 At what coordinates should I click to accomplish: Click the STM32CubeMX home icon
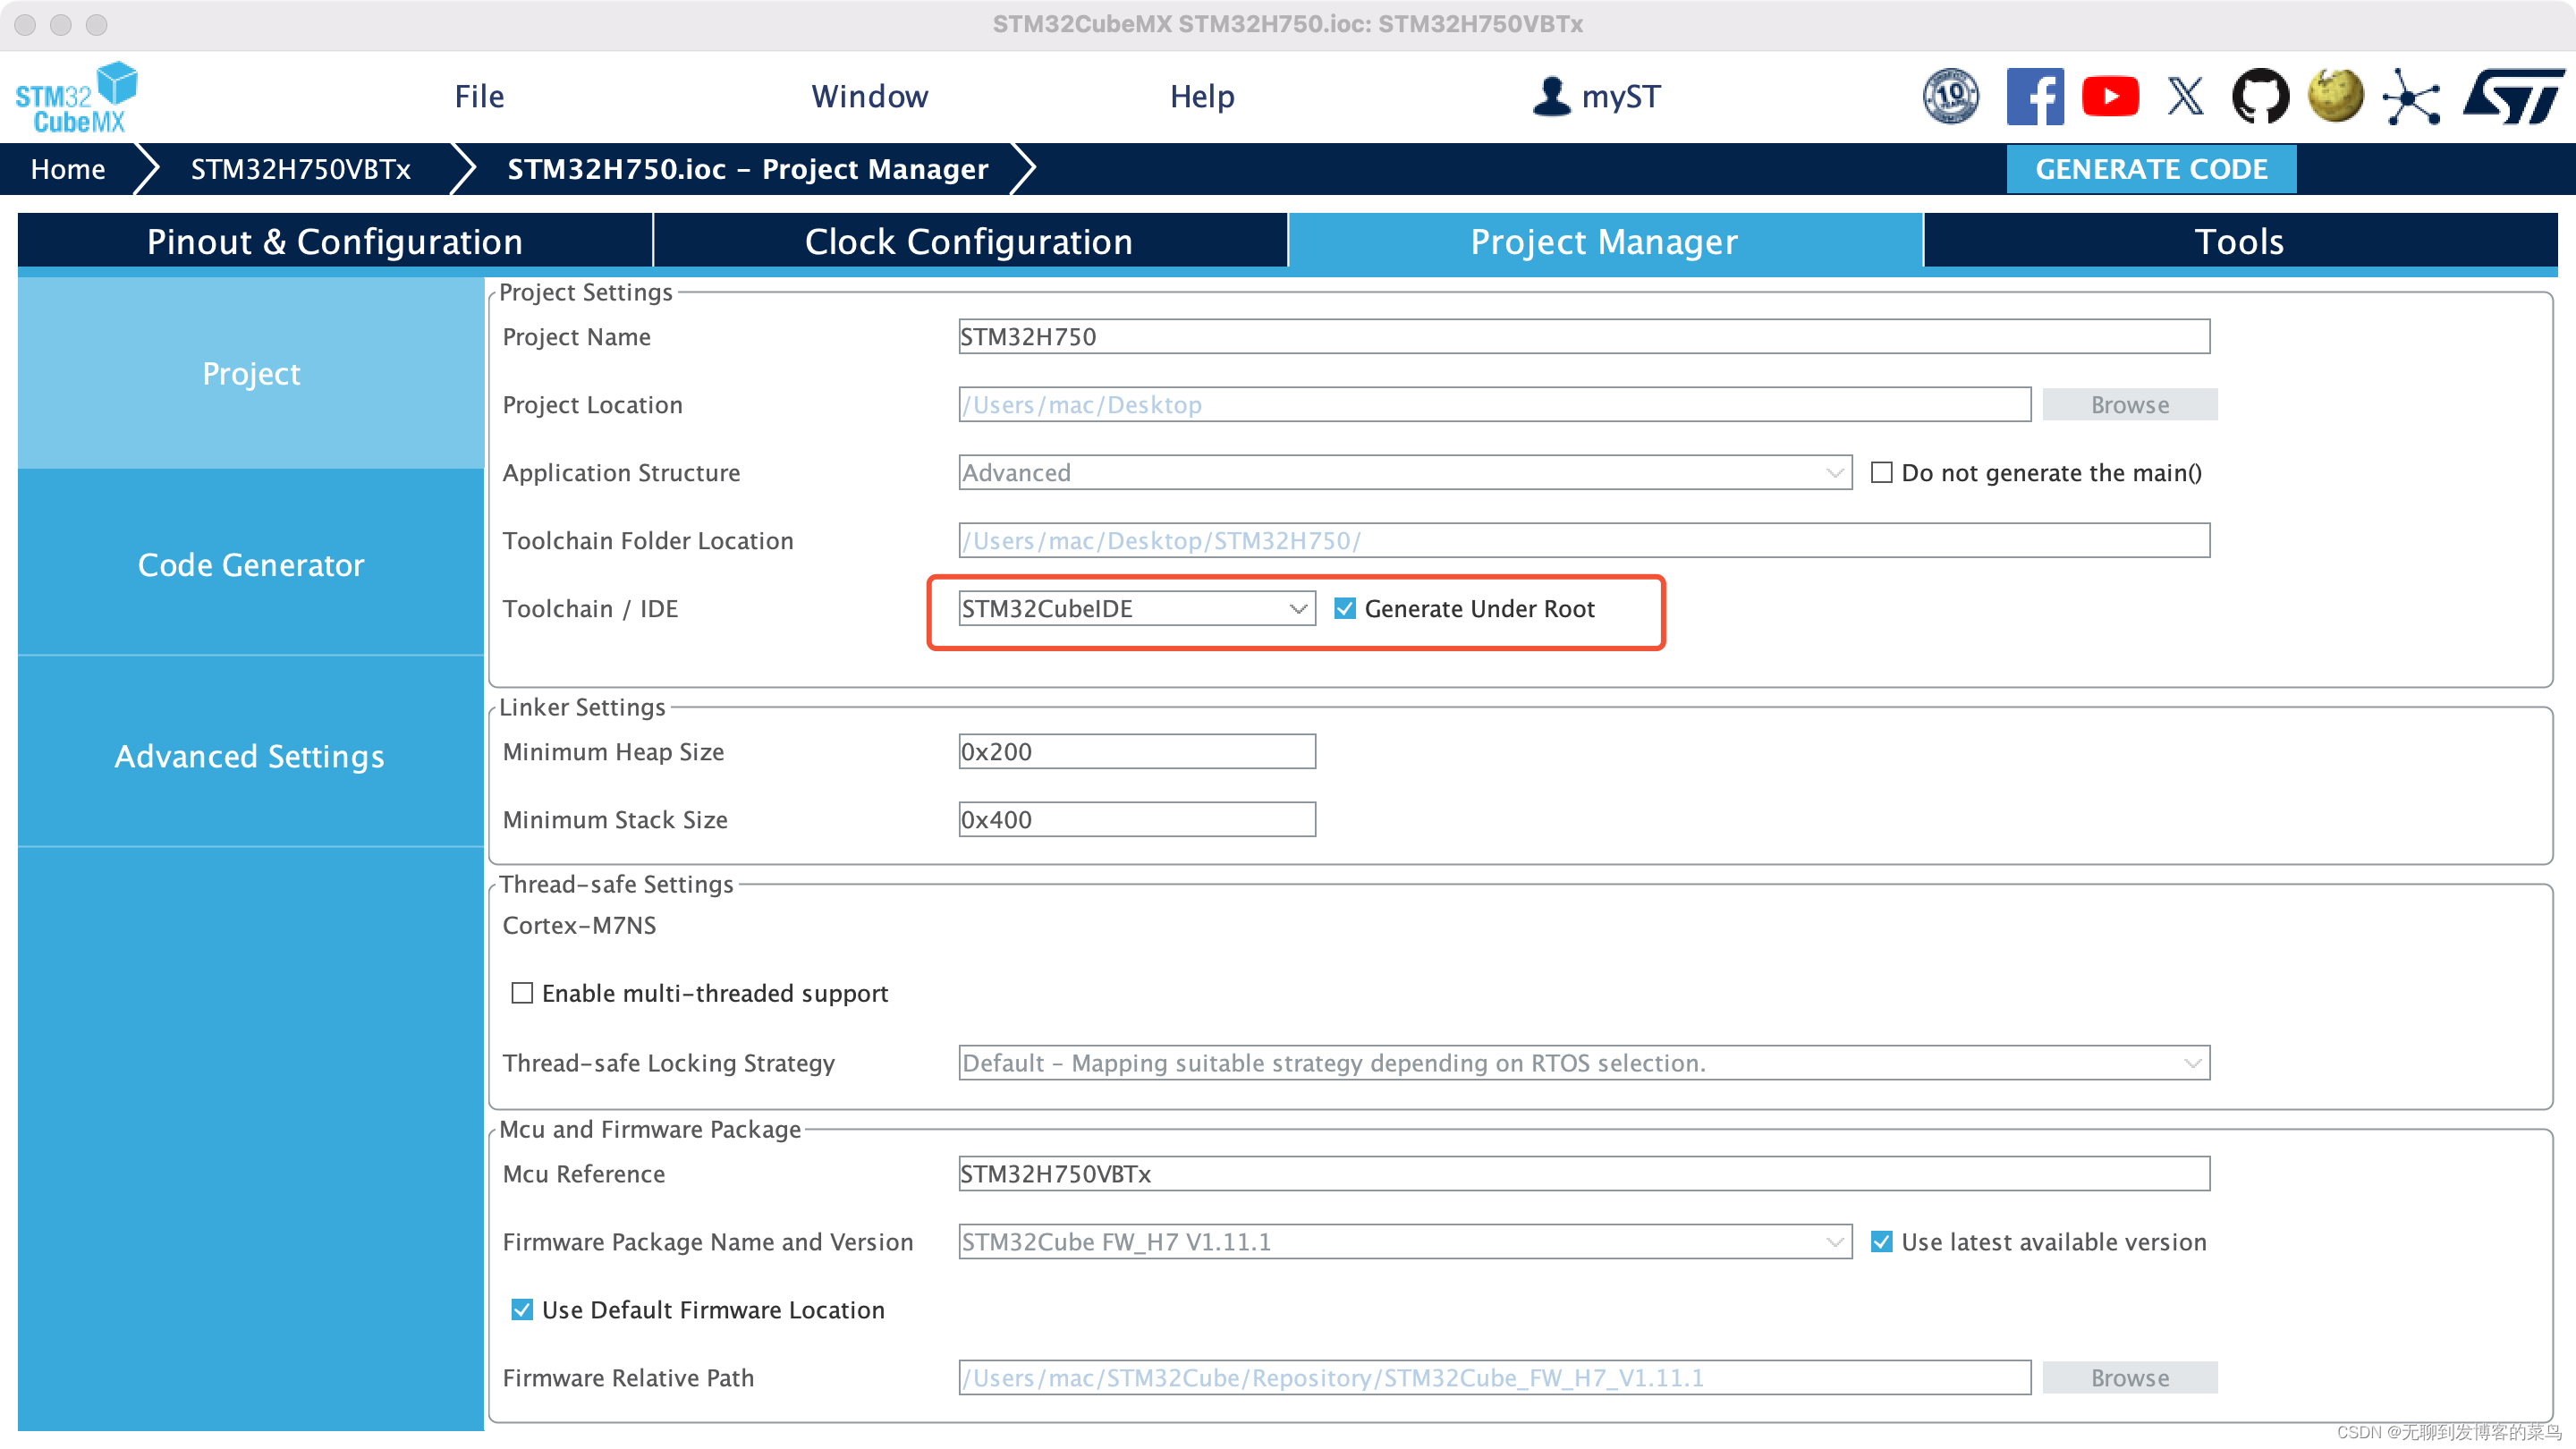(78, 97)
